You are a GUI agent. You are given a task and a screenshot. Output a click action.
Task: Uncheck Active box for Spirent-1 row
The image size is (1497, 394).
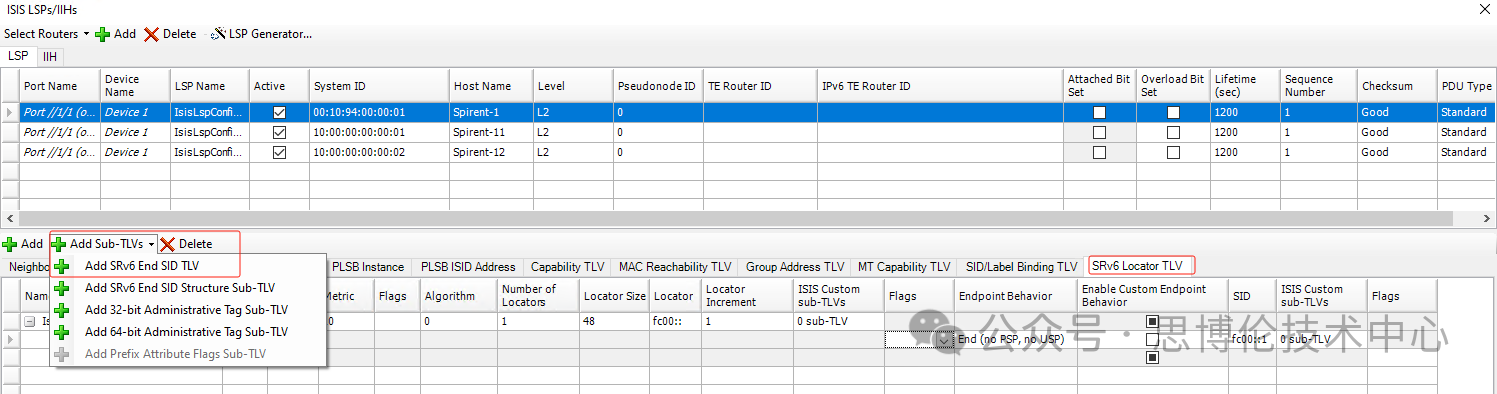[x=279, y=113]
